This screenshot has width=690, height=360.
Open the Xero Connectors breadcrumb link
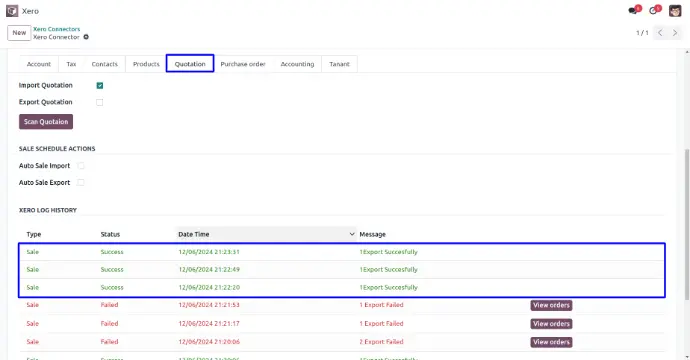click(57, 29)
